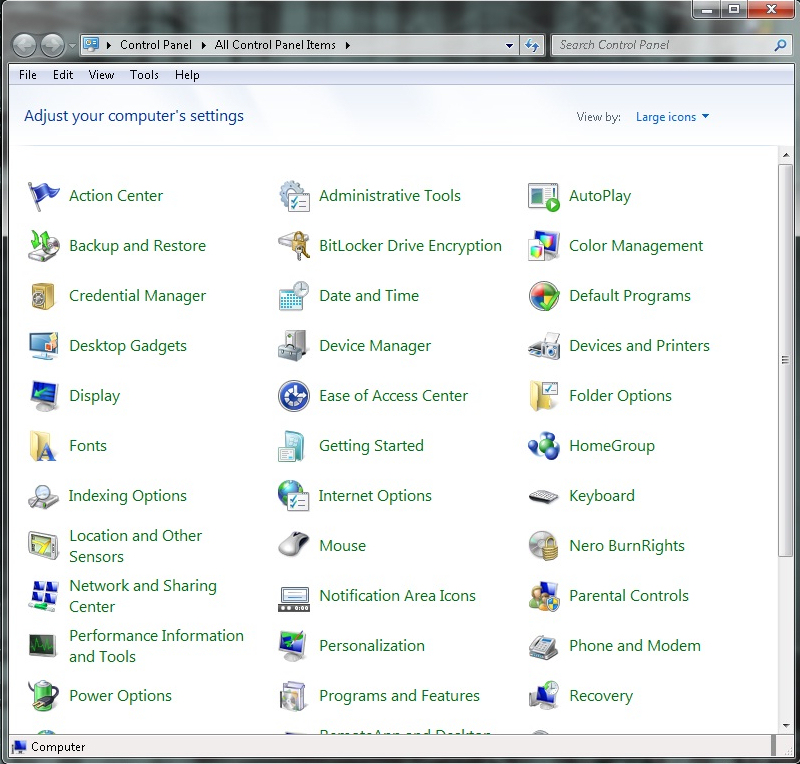Viewport: 800px width, 764px height.
Task: Open the Credential Manager safe icon
Action: point(43,296)
